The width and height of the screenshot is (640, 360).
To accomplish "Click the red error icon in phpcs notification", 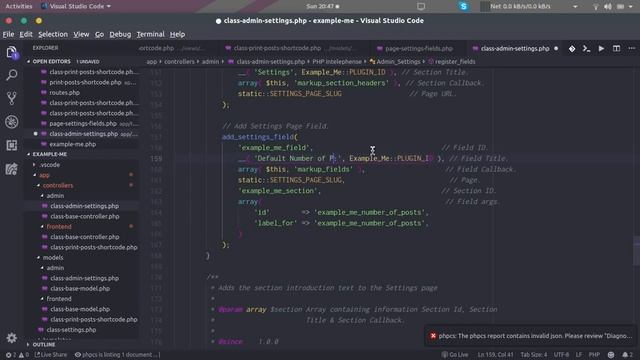I will (433, 336).
